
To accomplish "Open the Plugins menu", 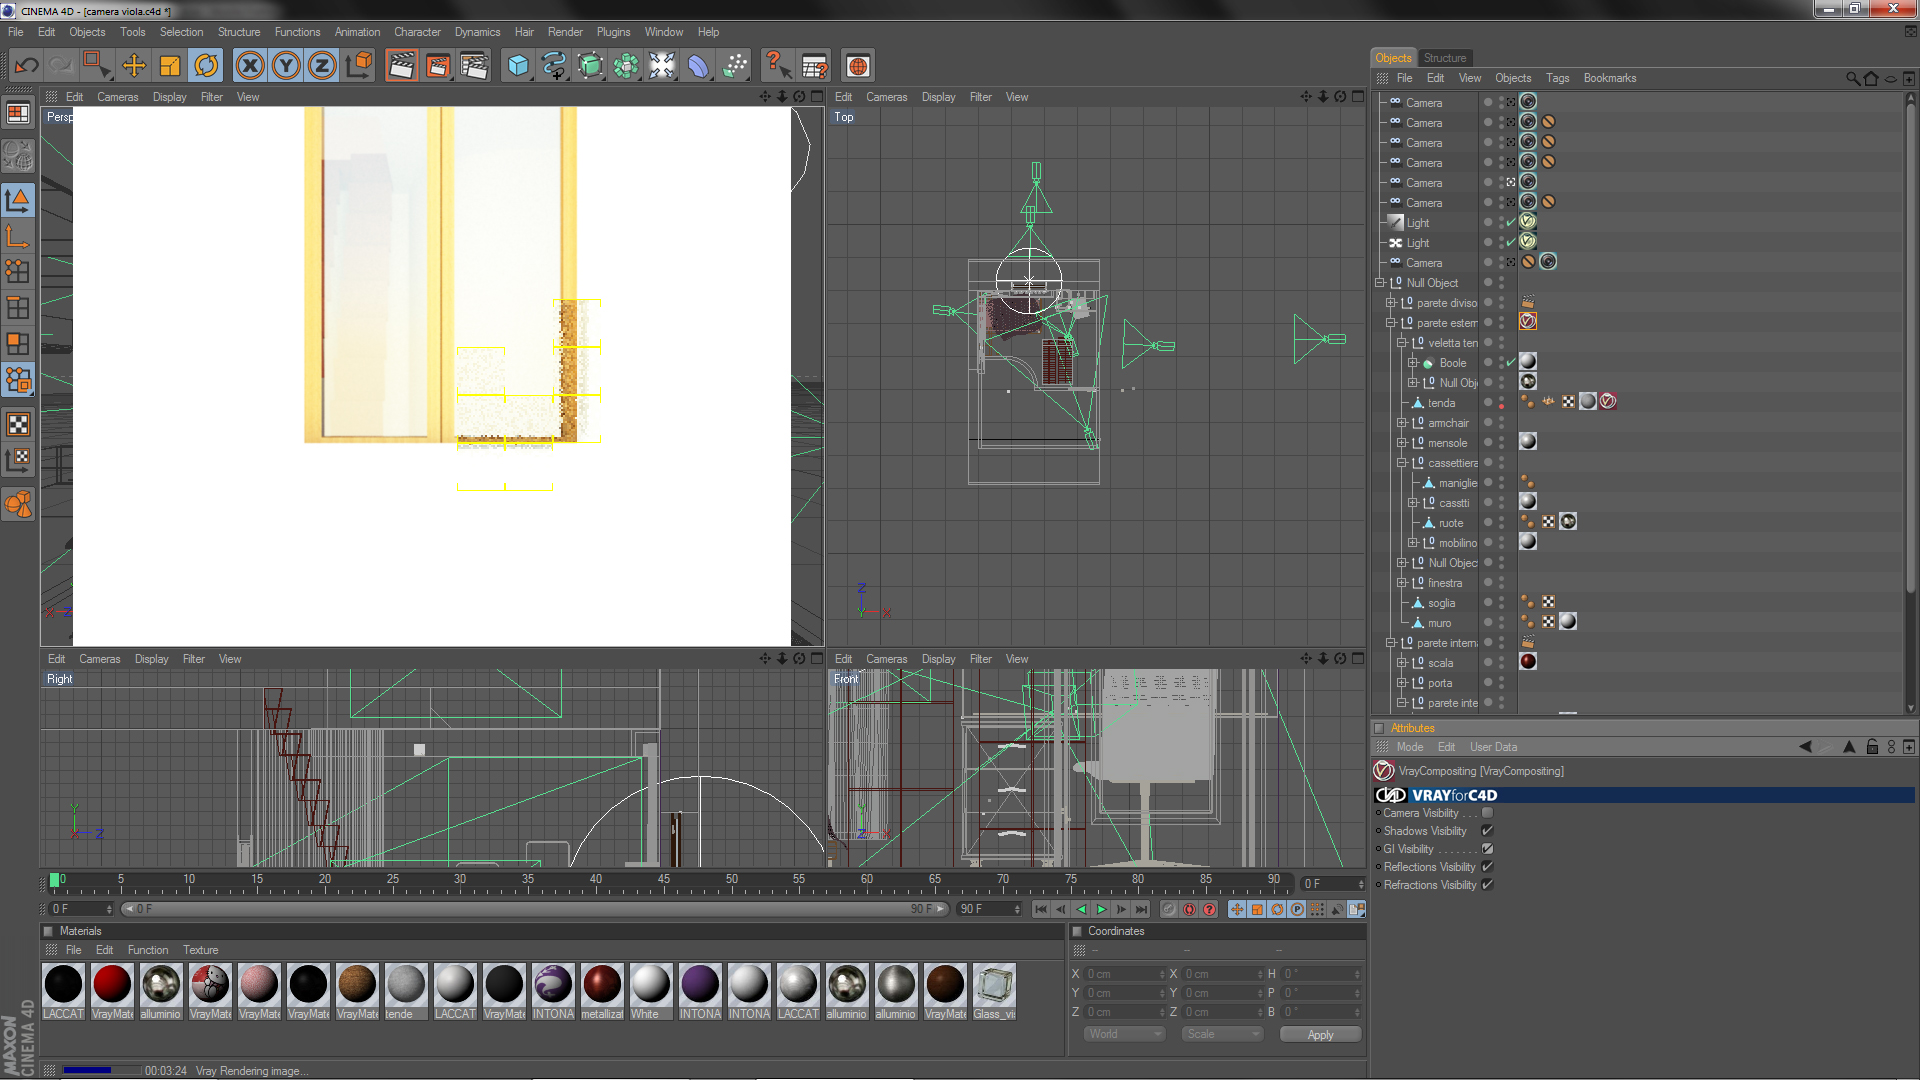I will 613,32.
